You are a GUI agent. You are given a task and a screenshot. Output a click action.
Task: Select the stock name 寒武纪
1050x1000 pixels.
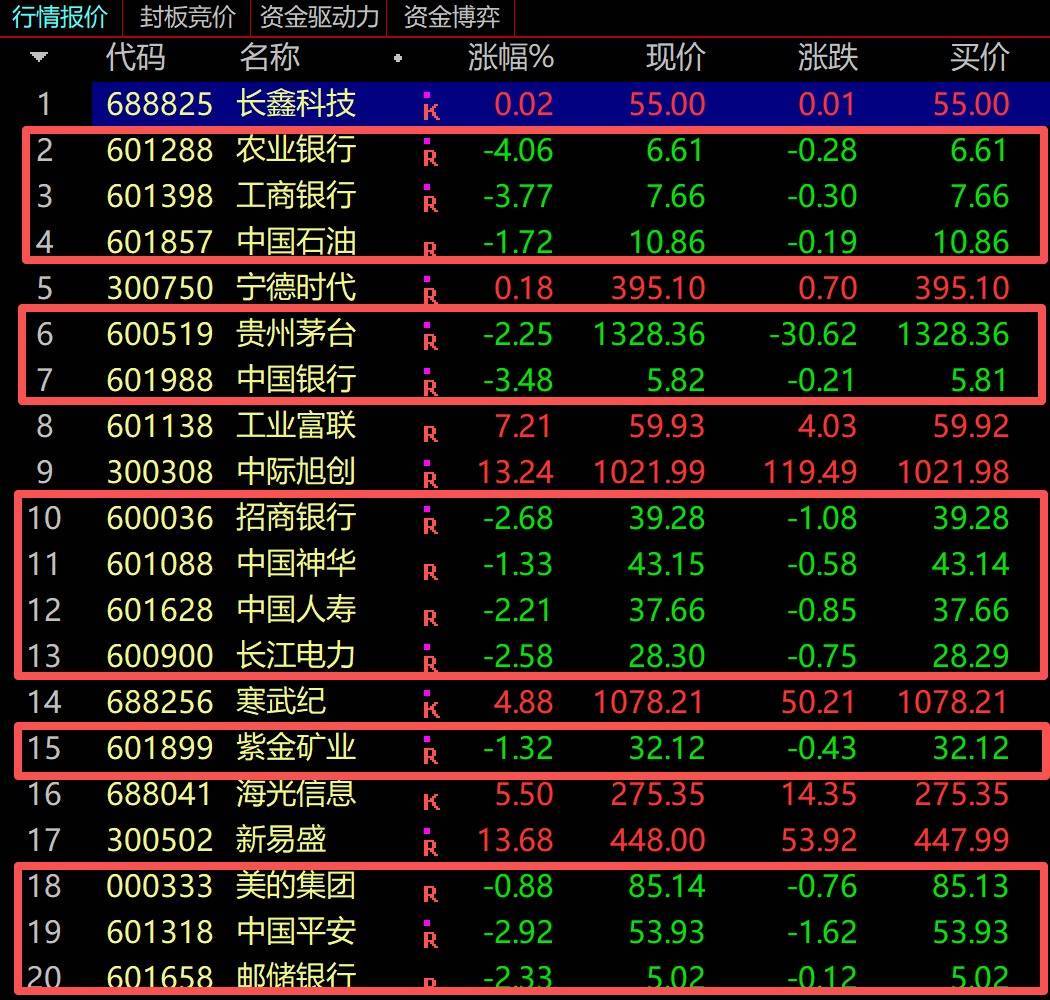(x=281, y=701)
